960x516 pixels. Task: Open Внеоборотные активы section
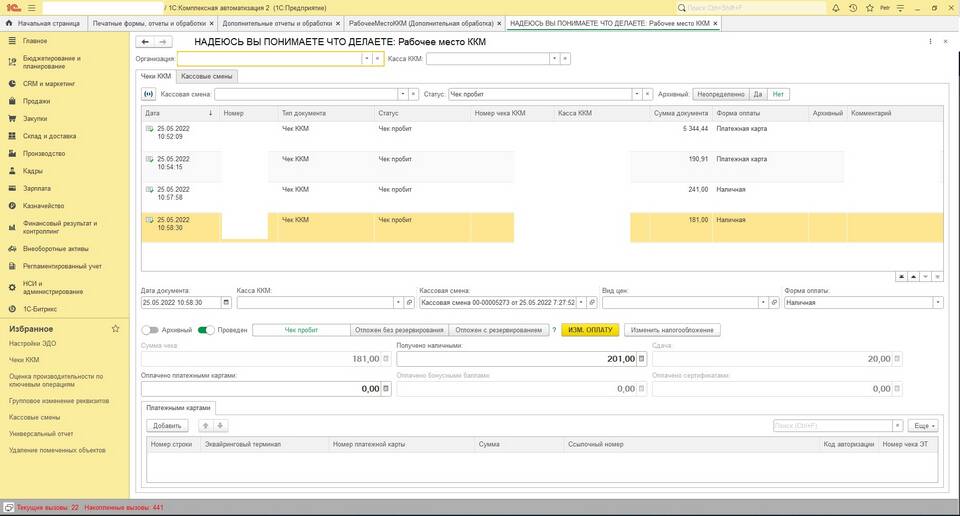click(56, 249)
